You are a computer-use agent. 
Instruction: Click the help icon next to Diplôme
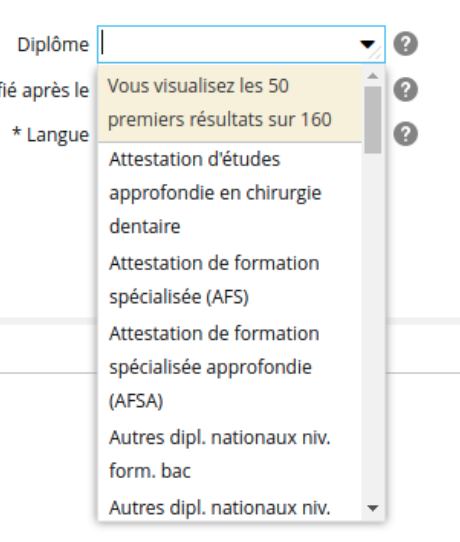coord(405,44)
